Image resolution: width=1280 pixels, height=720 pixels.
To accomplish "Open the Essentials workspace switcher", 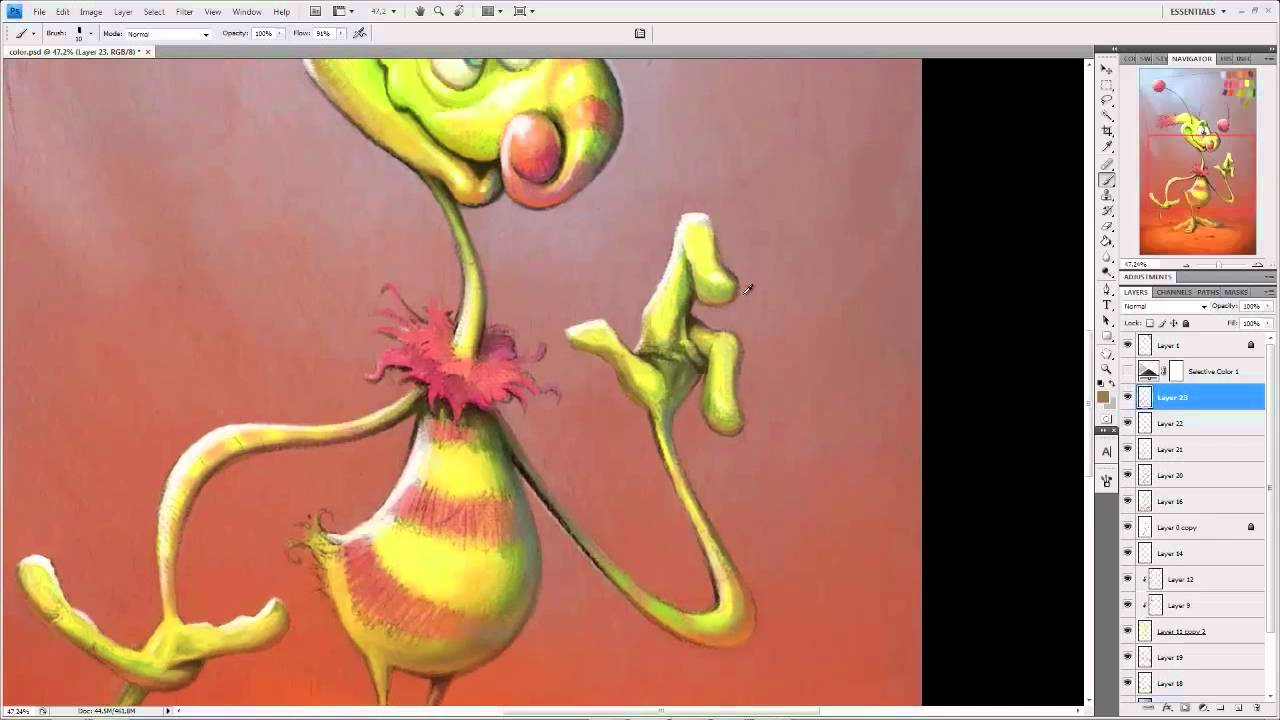I will tap(1198, 11).
